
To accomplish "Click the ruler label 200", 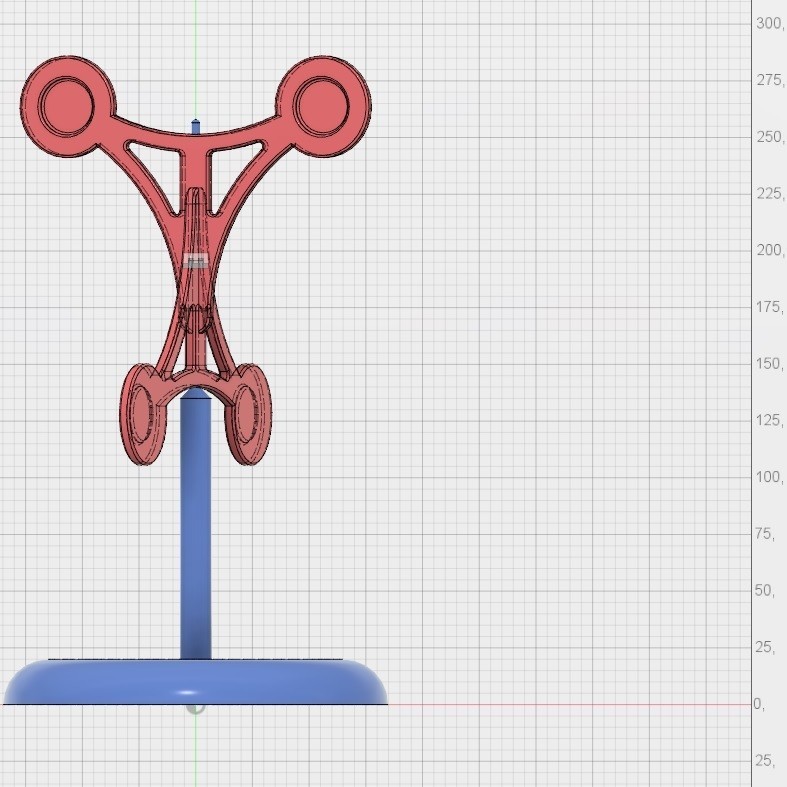I will (x=769, y=250).
